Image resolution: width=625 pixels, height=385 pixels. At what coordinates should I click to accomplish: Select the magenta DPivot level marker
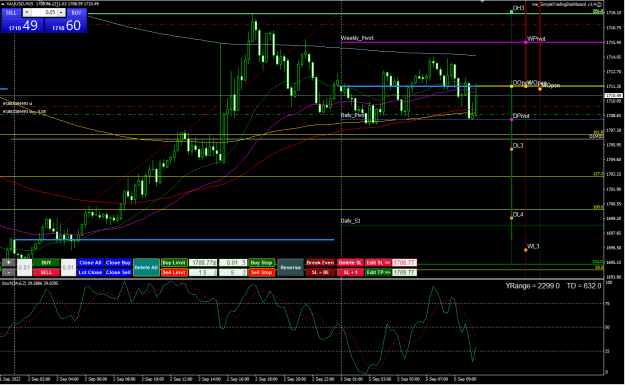click(512, 120)
